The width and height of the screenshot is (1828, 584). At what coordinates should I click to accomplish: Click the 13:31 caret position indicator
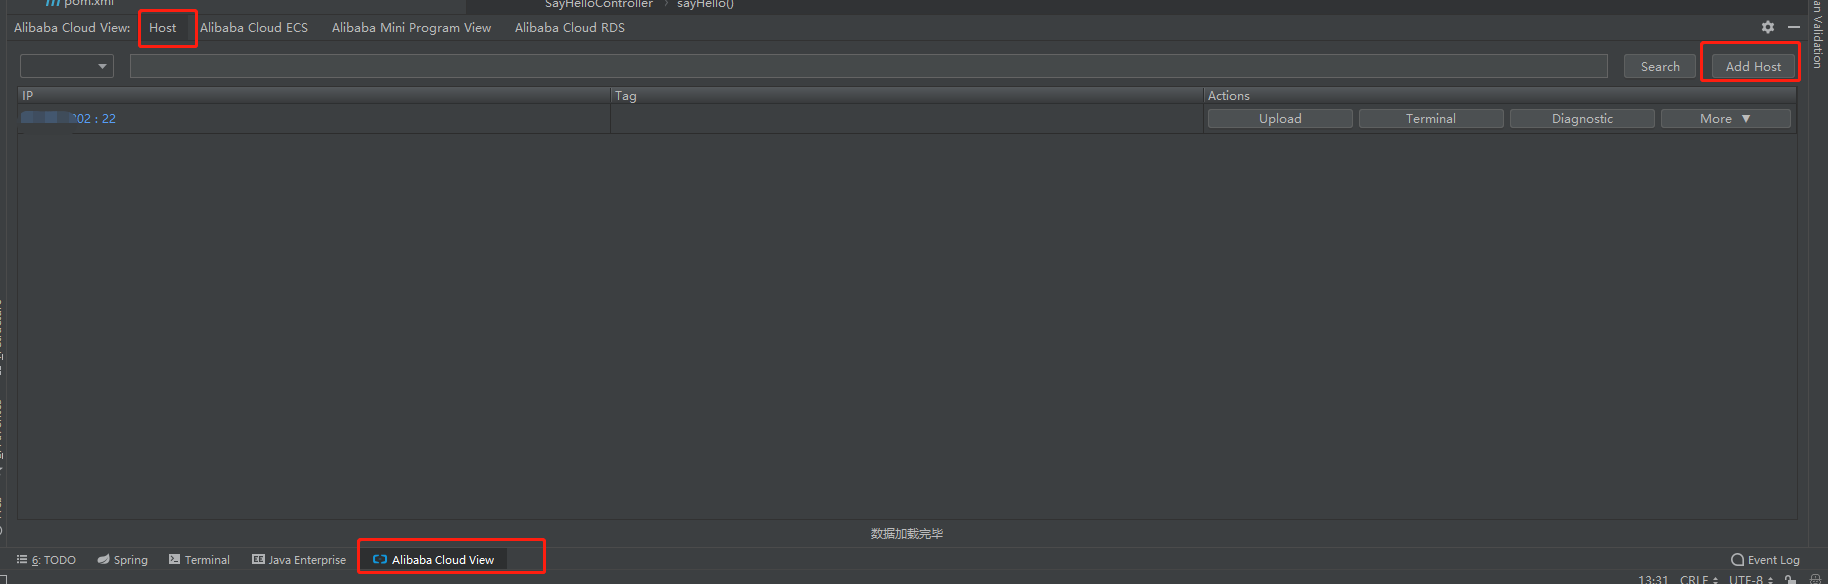coord(1653,579)
